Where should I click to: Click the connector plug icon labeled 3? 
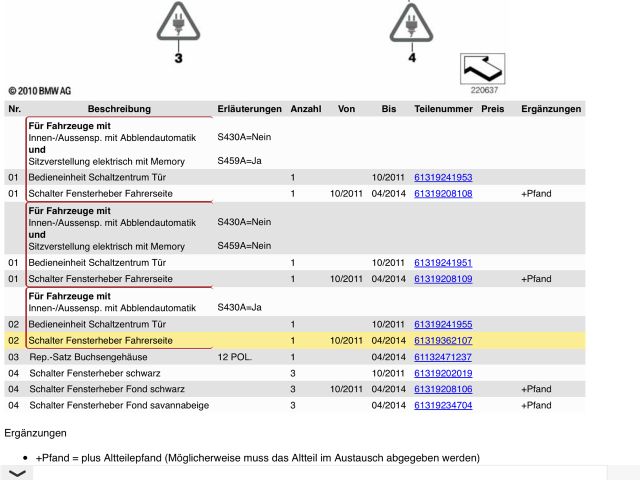tap(179, 22)
